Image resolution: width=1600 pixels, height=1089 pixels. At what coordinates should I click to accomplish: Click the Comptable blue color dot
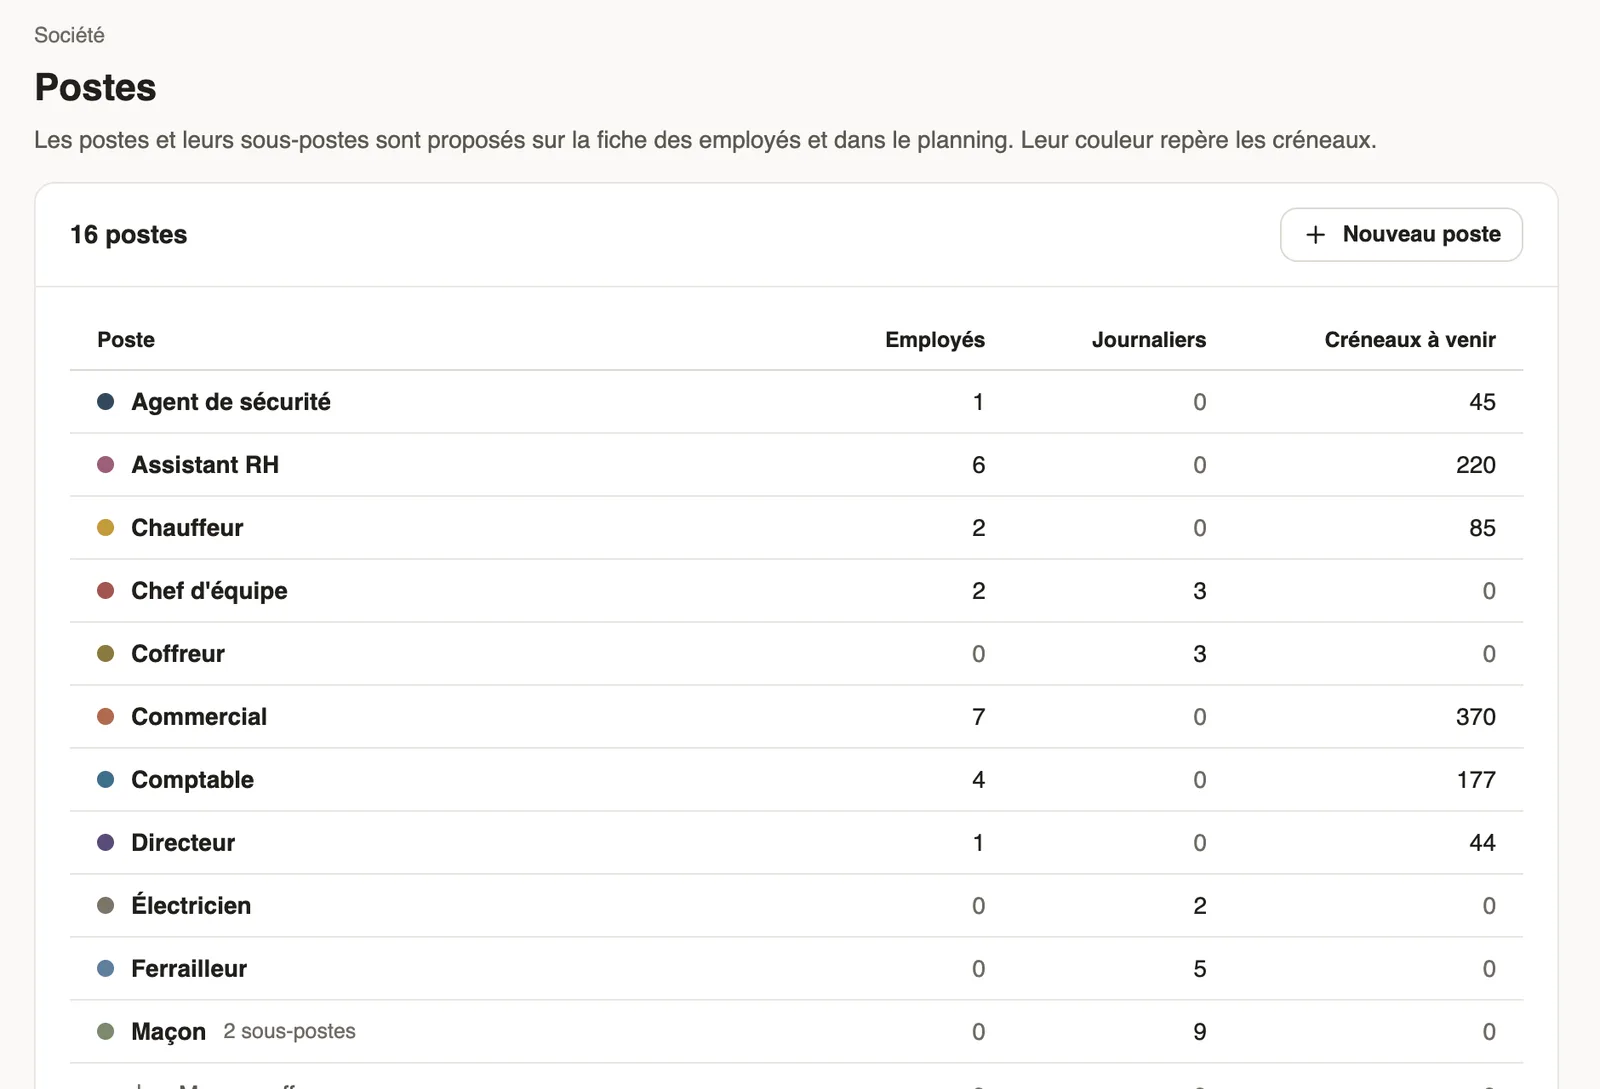pyautogui.click(x=105, y=780)
